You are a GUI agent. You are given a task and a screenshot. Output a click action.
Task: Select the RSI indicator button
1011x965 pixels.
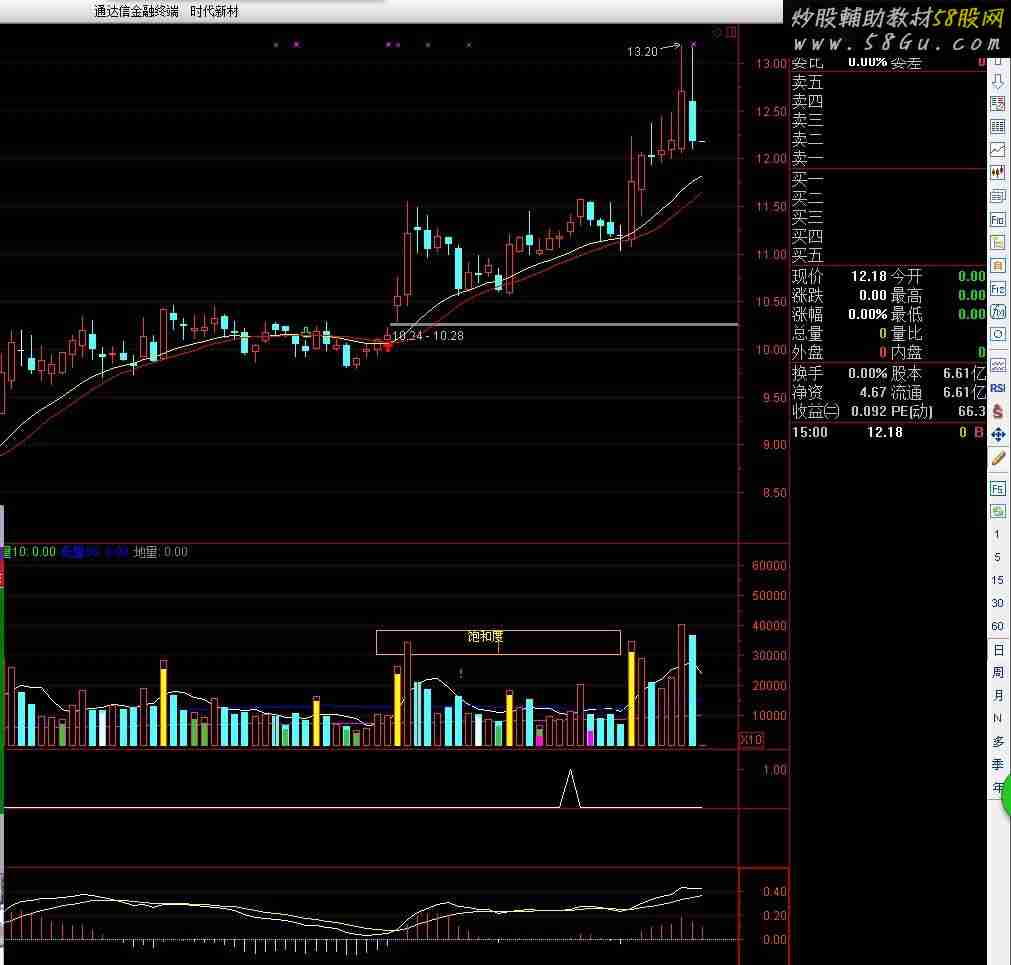[997, 388]
